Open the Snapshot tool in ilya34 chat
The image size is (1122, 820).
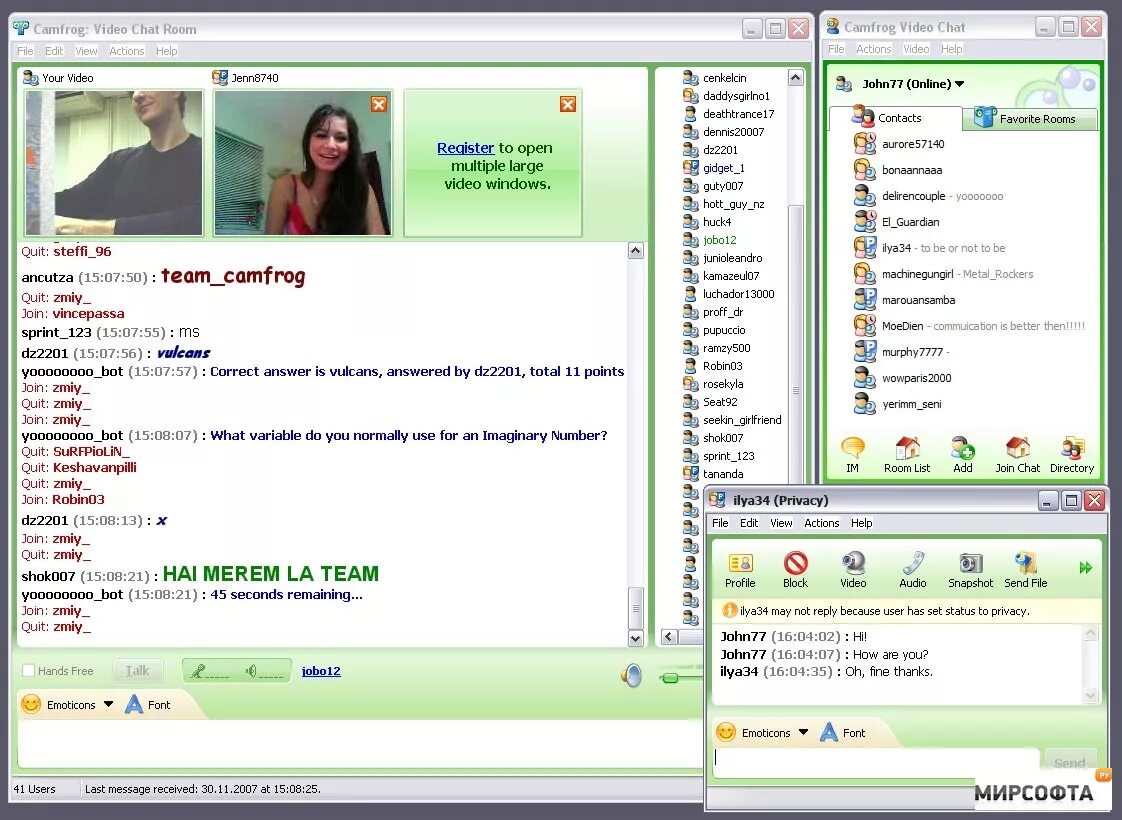pyautogui.click(x=969, y=568)
